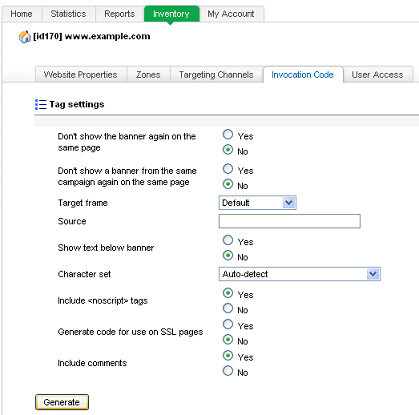Image resolution: width=419 pixels, height=415 pixels.
Task: Switch to the Statistics tab
Action: [x=68, y=14]
